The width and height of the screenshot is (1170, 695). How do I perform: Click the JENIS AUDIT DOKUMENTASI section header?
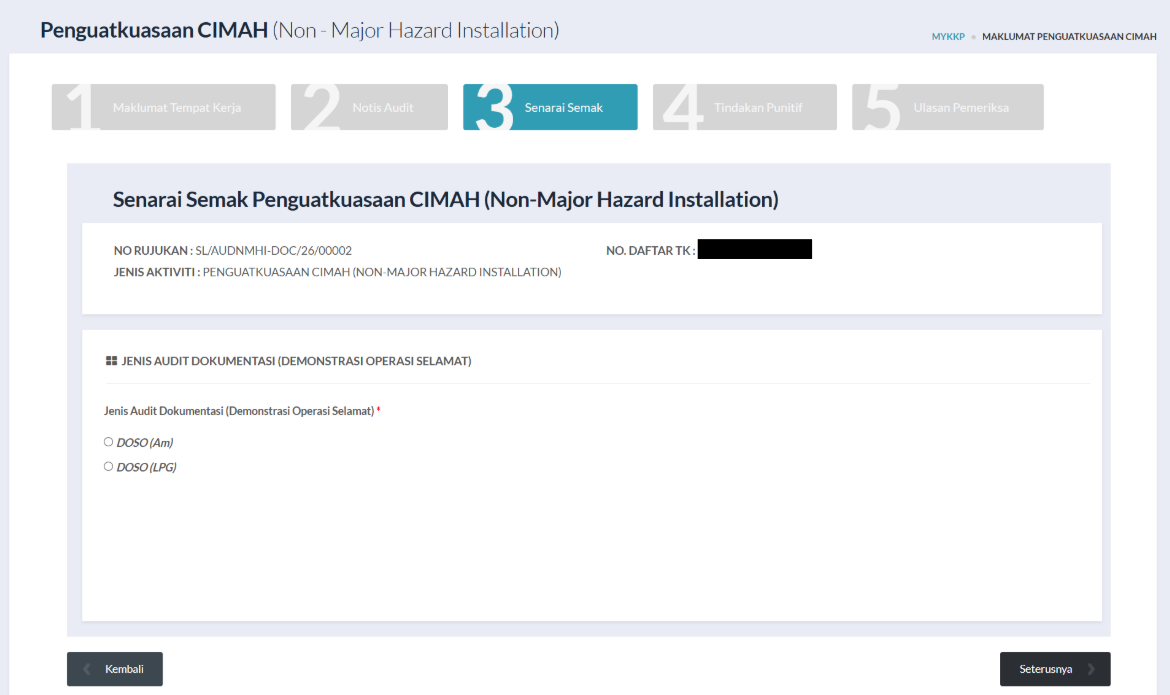(296, 361)
